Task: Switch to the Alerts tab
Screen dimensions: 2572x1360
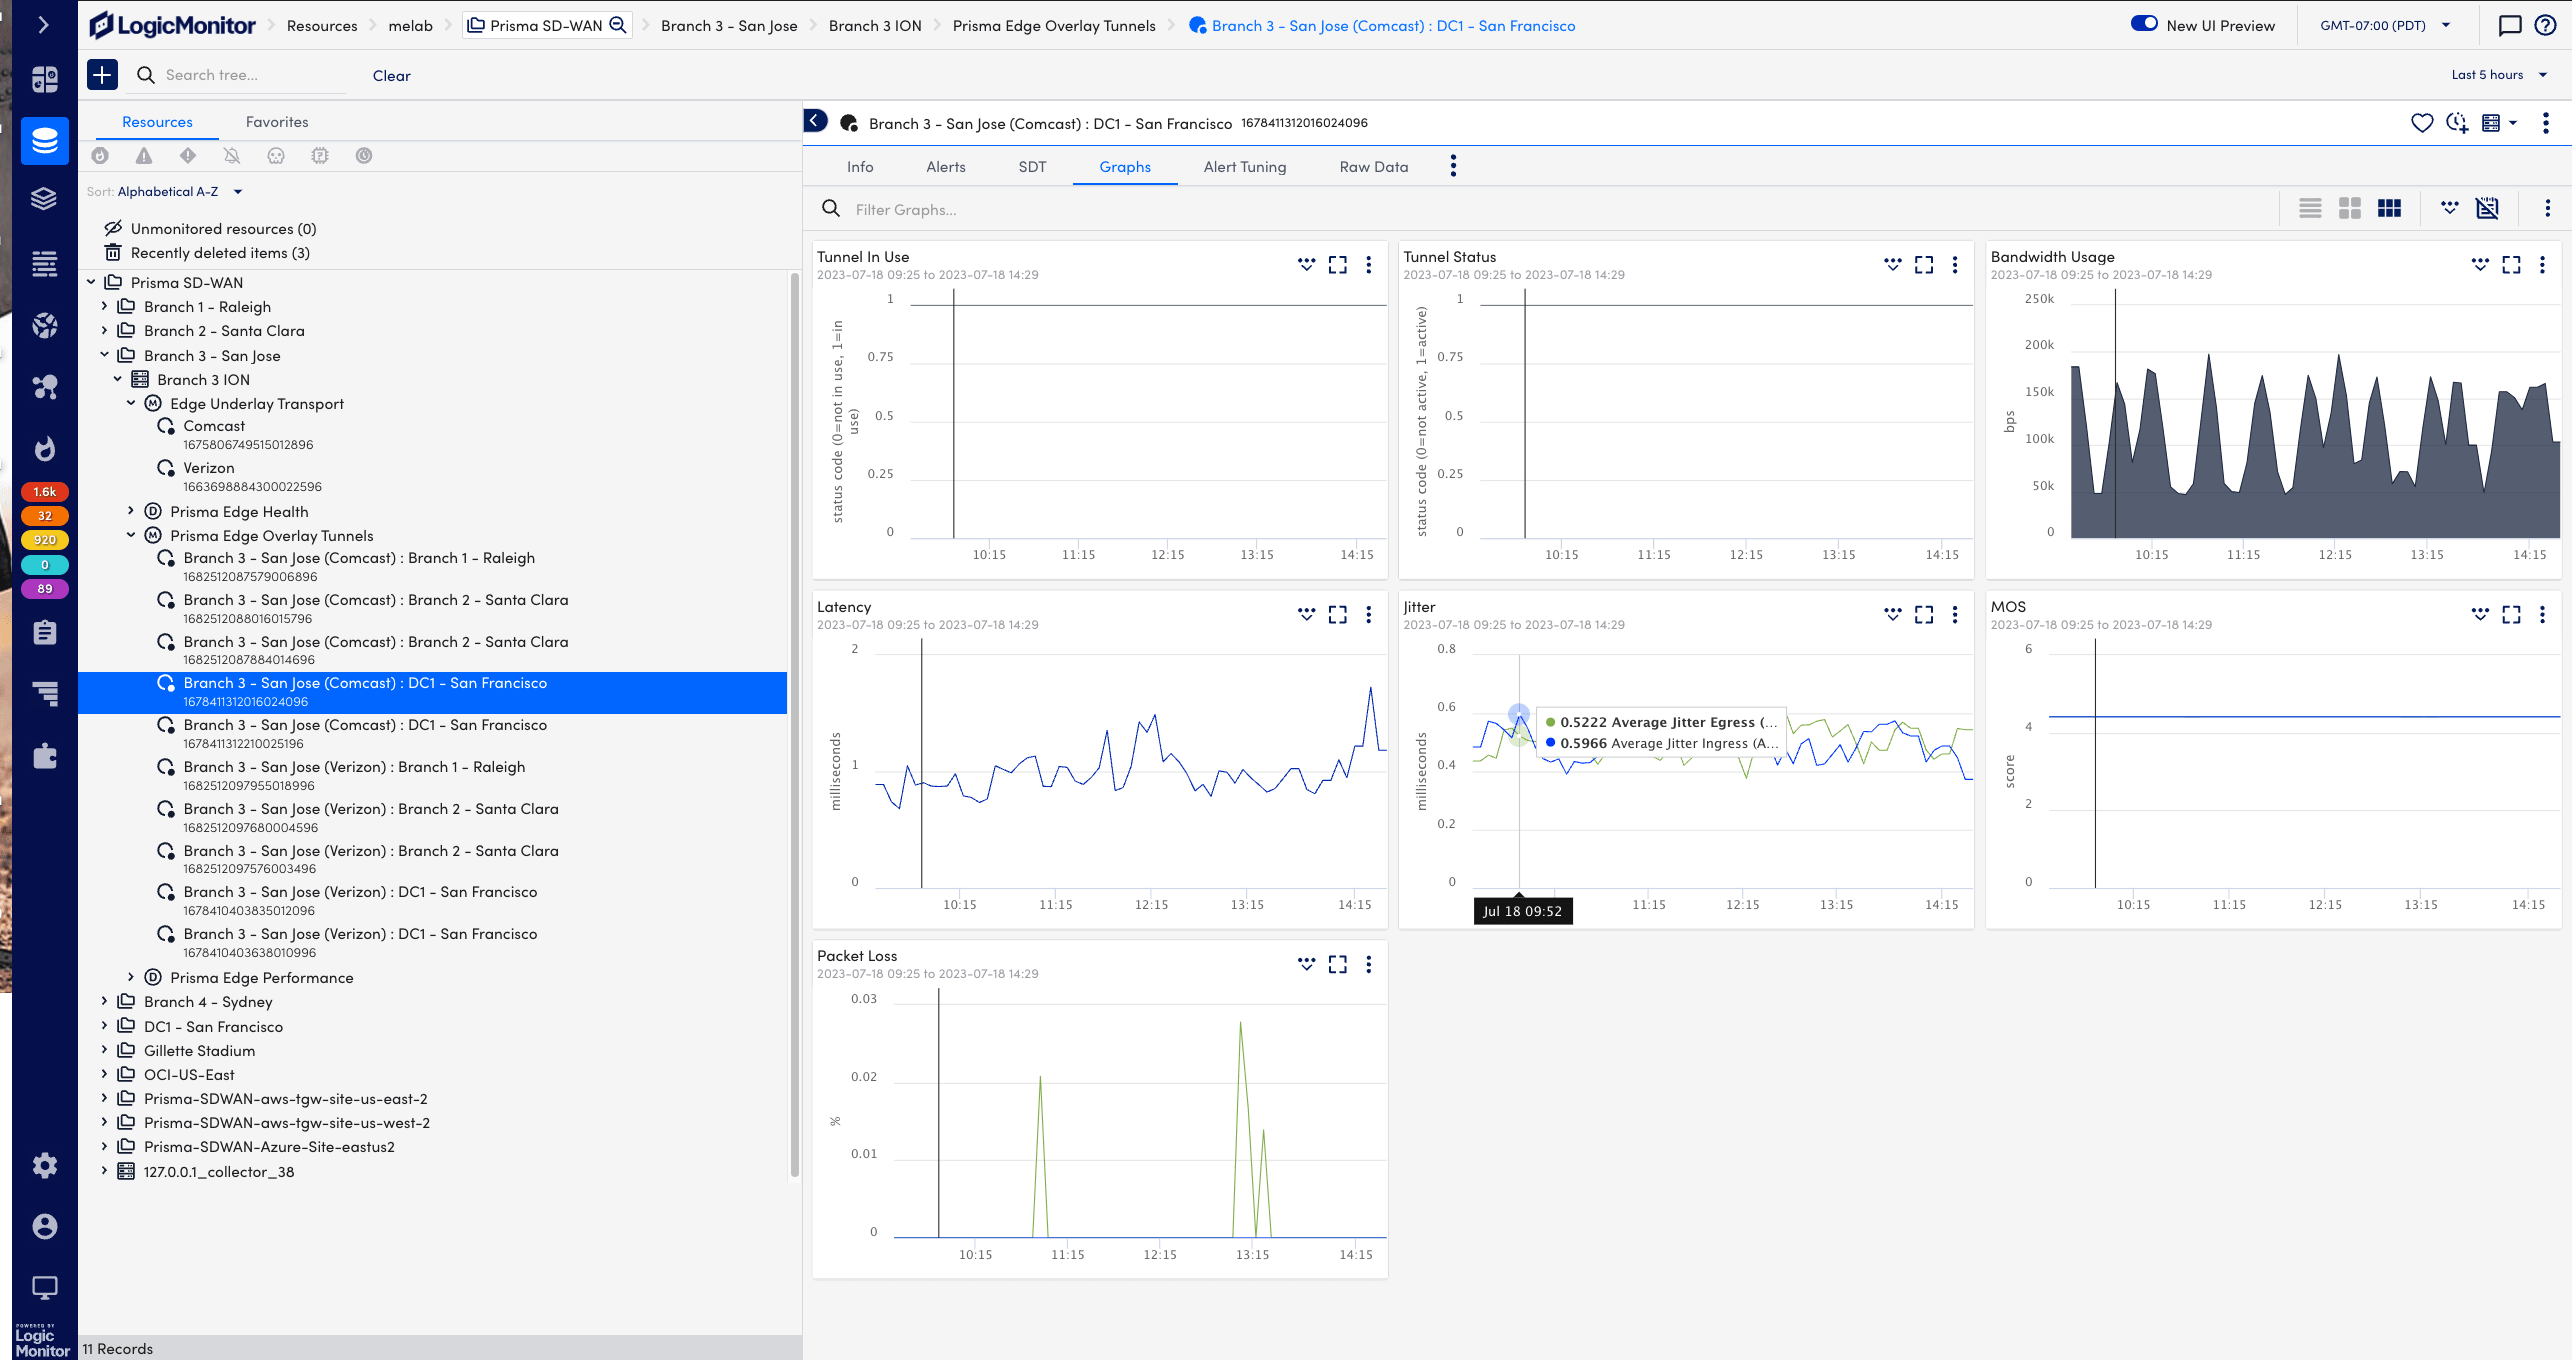Action: 946,167
